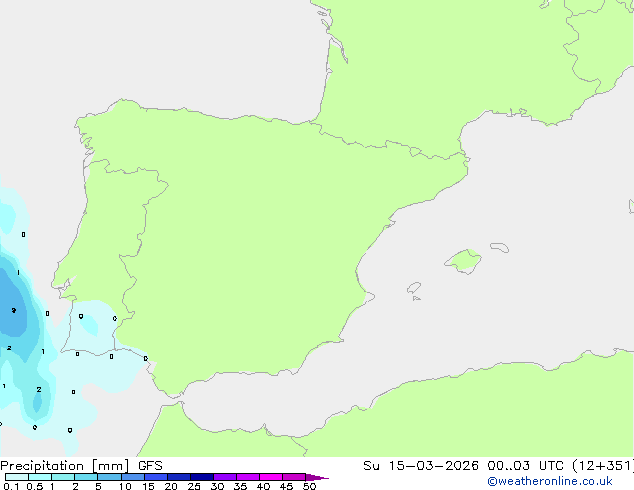The image size is (634, 490).
Task: Click the '(12+351)' forecast offset text
Action: click(602, 466)
